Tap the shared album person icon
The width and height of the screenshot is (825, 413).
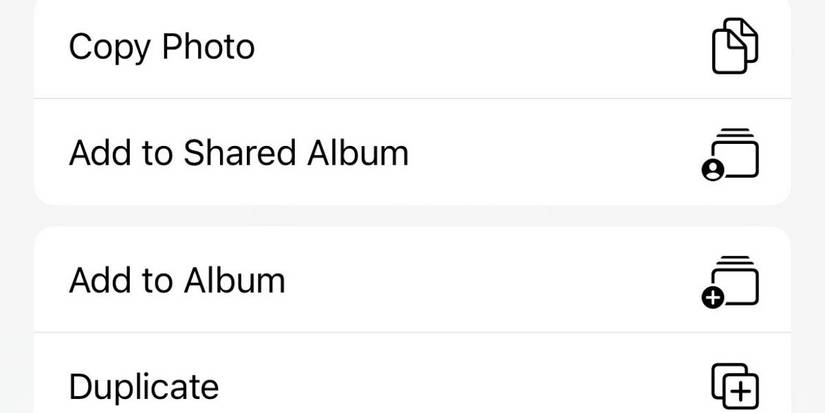tap(713, 171)
